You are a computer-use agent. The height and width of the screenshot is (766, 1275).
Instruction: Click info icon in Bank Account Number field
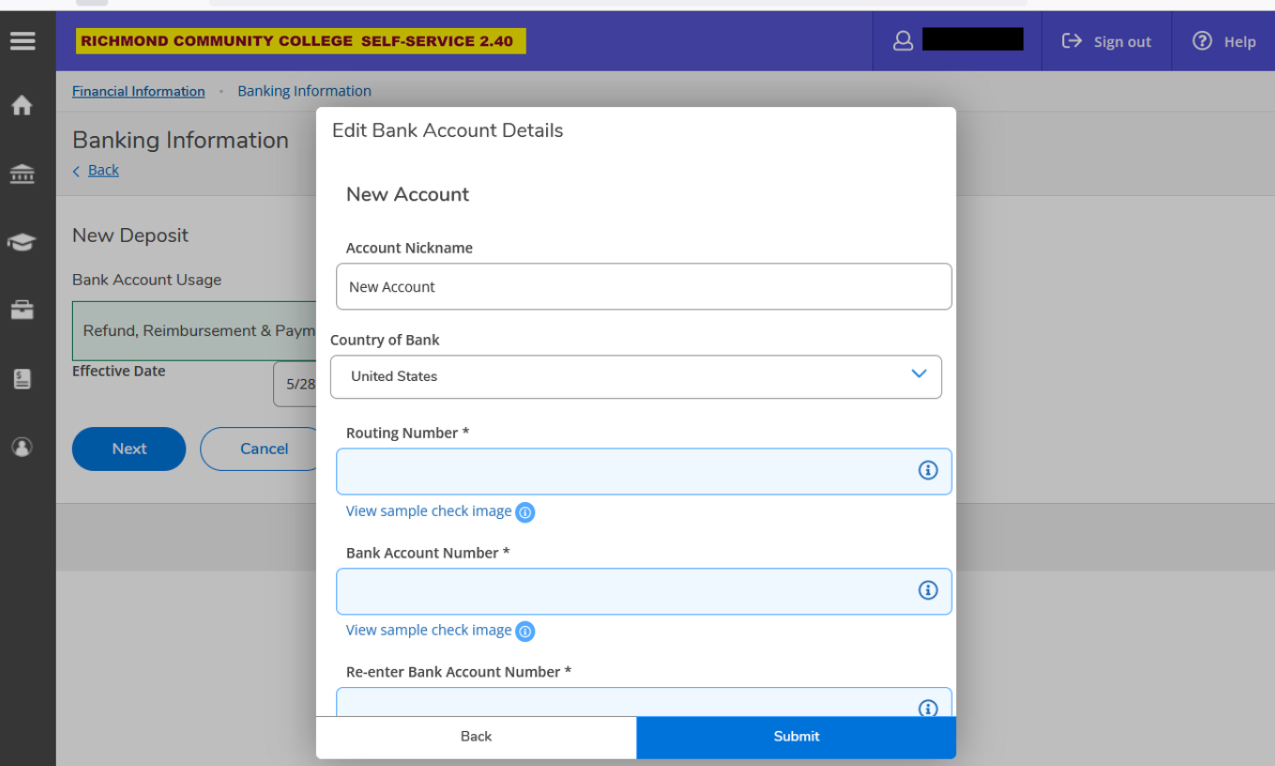pyautogui.click(x=927, y=590)
